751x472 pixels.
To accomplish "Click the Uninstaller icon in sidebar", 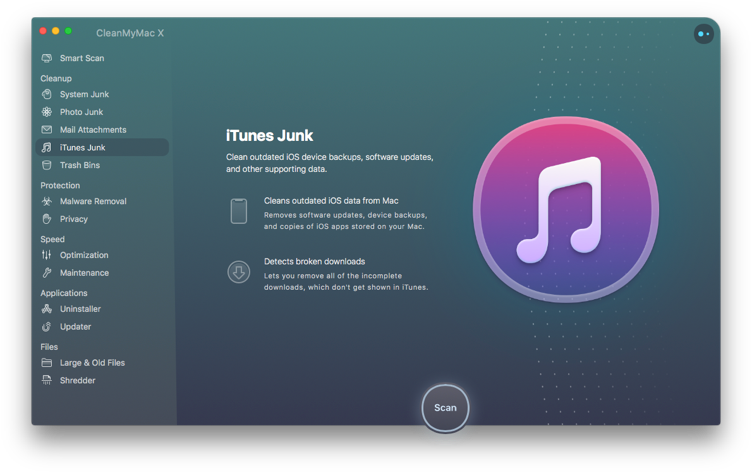I will pyautogui.click(x=46, y=309).
